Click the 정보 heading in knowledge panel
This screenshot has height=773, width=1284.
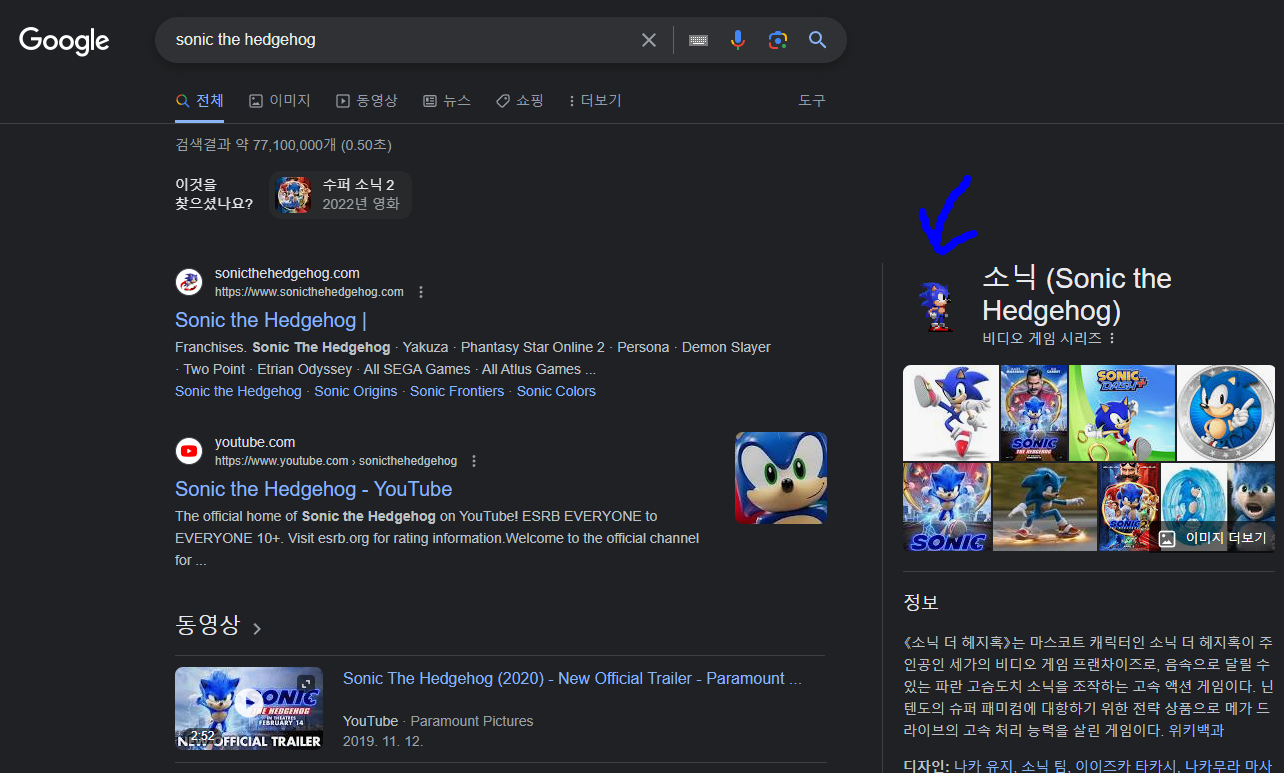921,602
